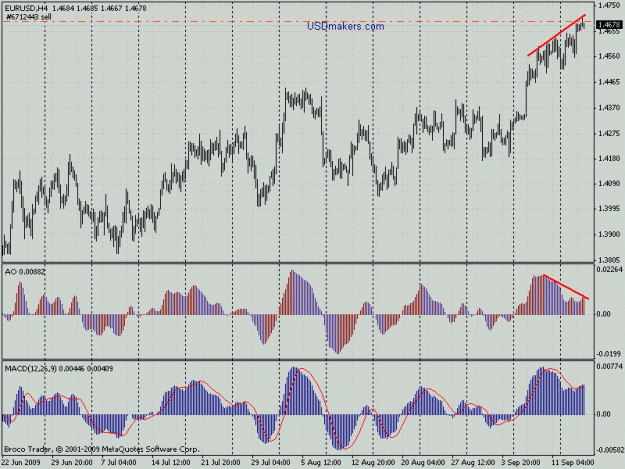Screen dimensions: 625x469
Task: Click the 29 Jun 20:00 time label
Action: 72,463
